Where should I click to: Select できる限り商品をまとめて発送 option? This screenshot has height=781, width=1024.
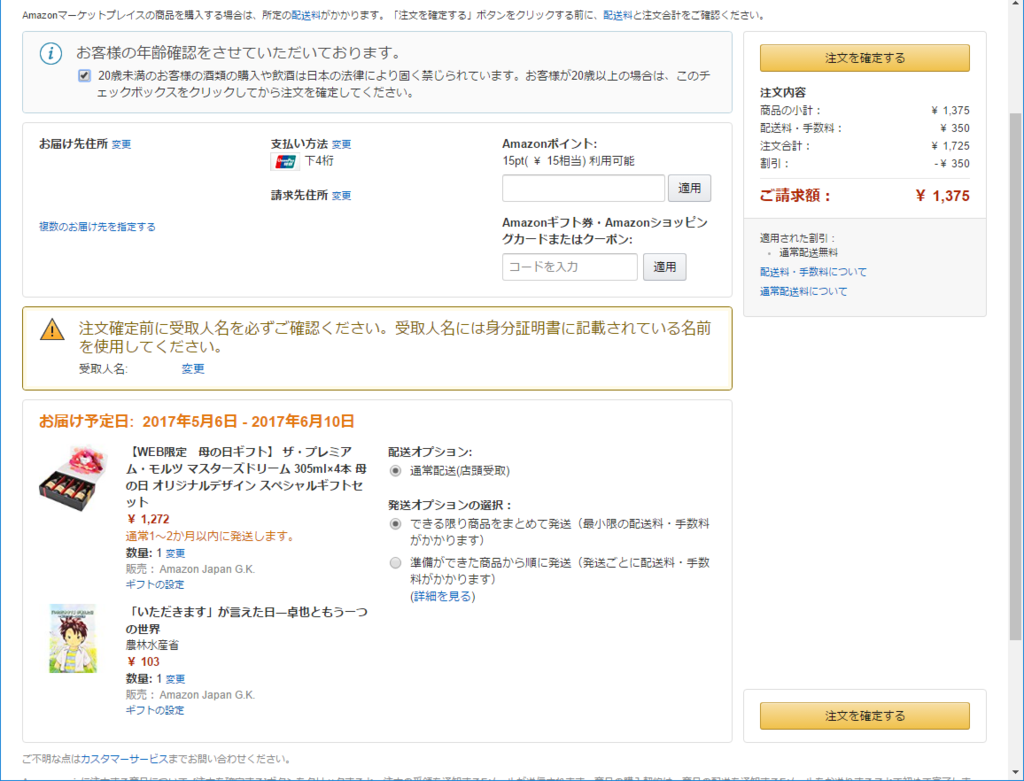pyautogui.click(x=395, y=524)
